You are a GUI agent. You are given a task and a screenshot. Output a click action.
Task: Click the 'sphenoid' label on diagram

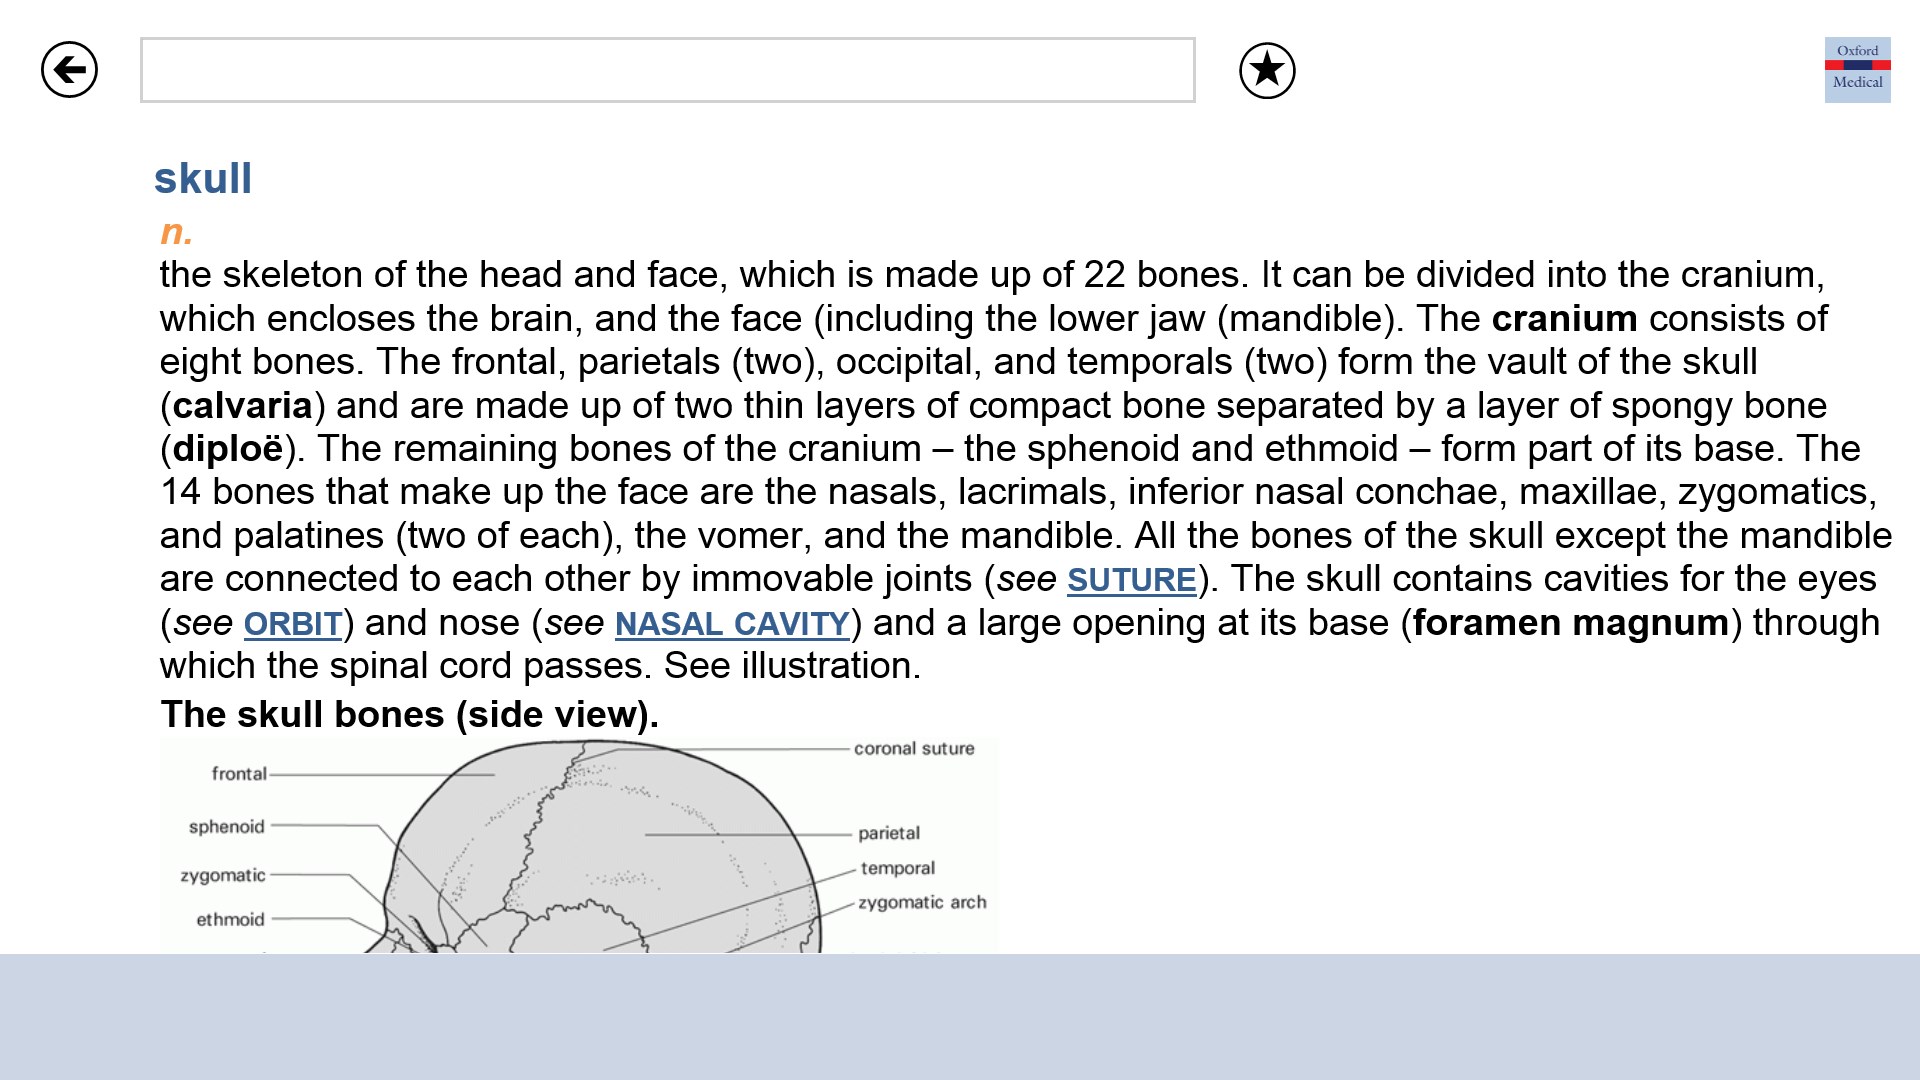pyautogui.click(x=227, y=826)
